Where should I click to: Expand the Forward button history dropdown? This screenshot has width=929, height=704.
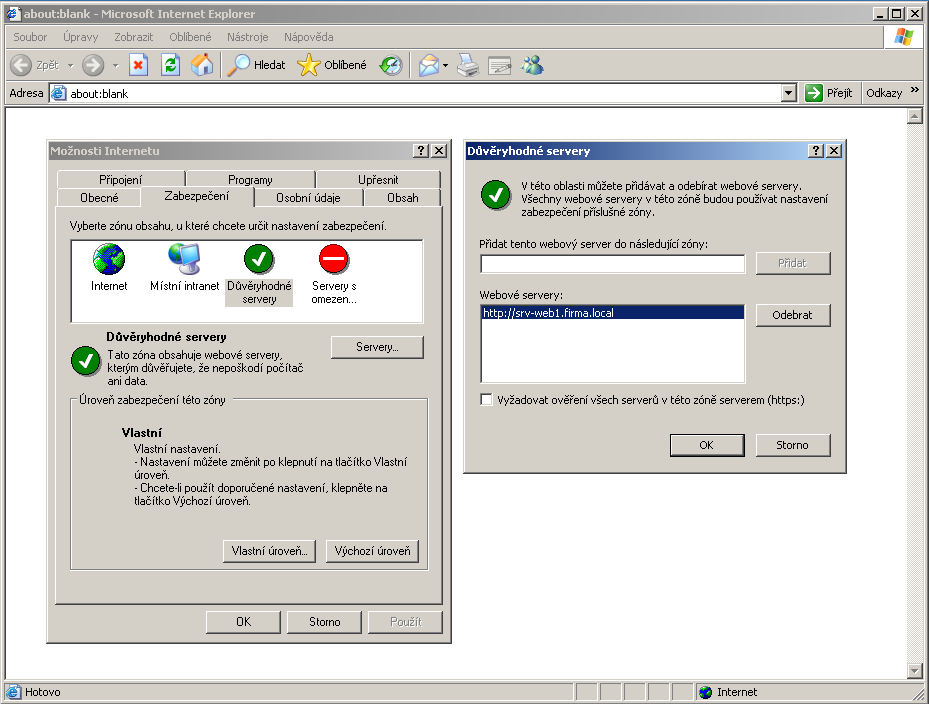click(116, 65)
